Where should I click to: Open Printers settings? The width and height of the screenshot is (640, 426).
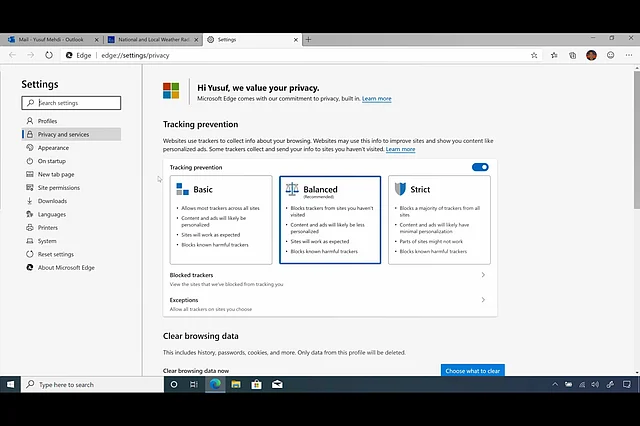click(x=71, y=228)
